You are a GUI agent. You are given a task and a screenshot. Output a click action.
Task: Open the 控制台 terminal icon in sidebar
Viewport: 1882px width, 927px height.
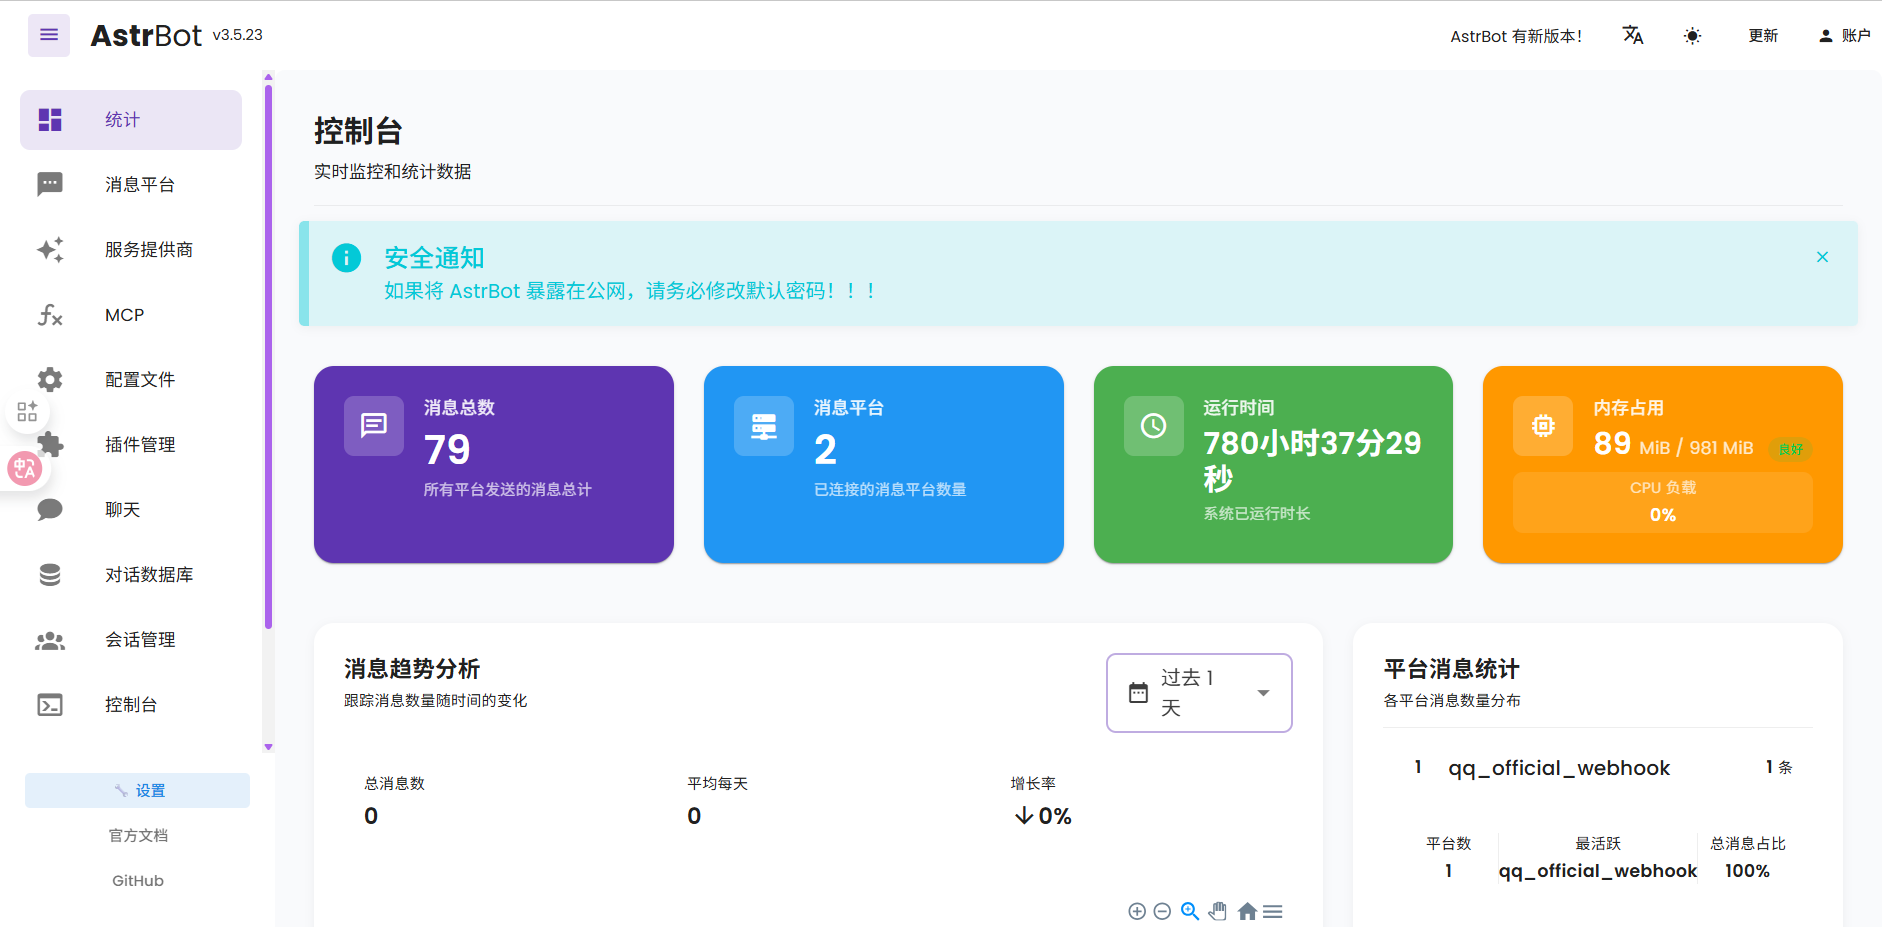(x=50, y=705)
